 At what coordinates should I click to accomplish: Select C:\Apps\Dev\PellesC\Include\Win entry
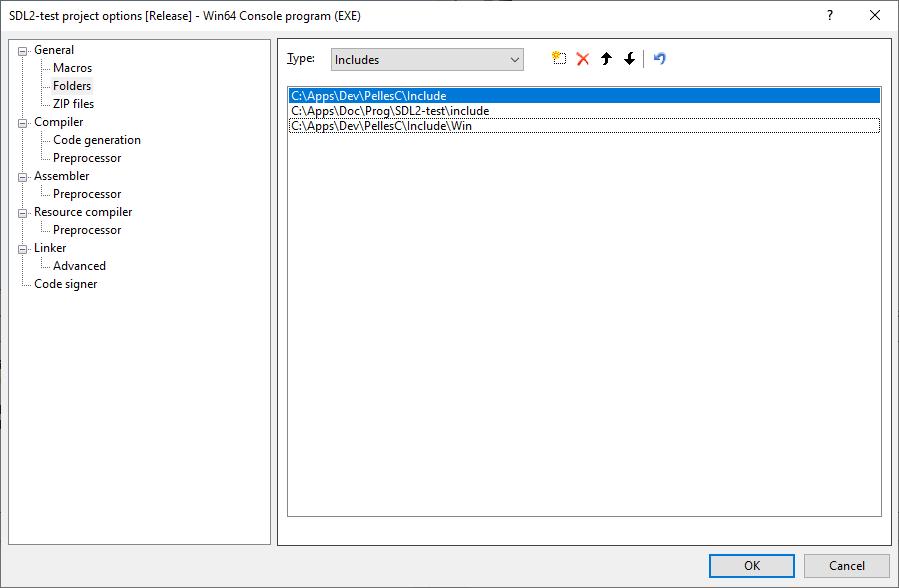pyautogui.click(x=584, y=126)
